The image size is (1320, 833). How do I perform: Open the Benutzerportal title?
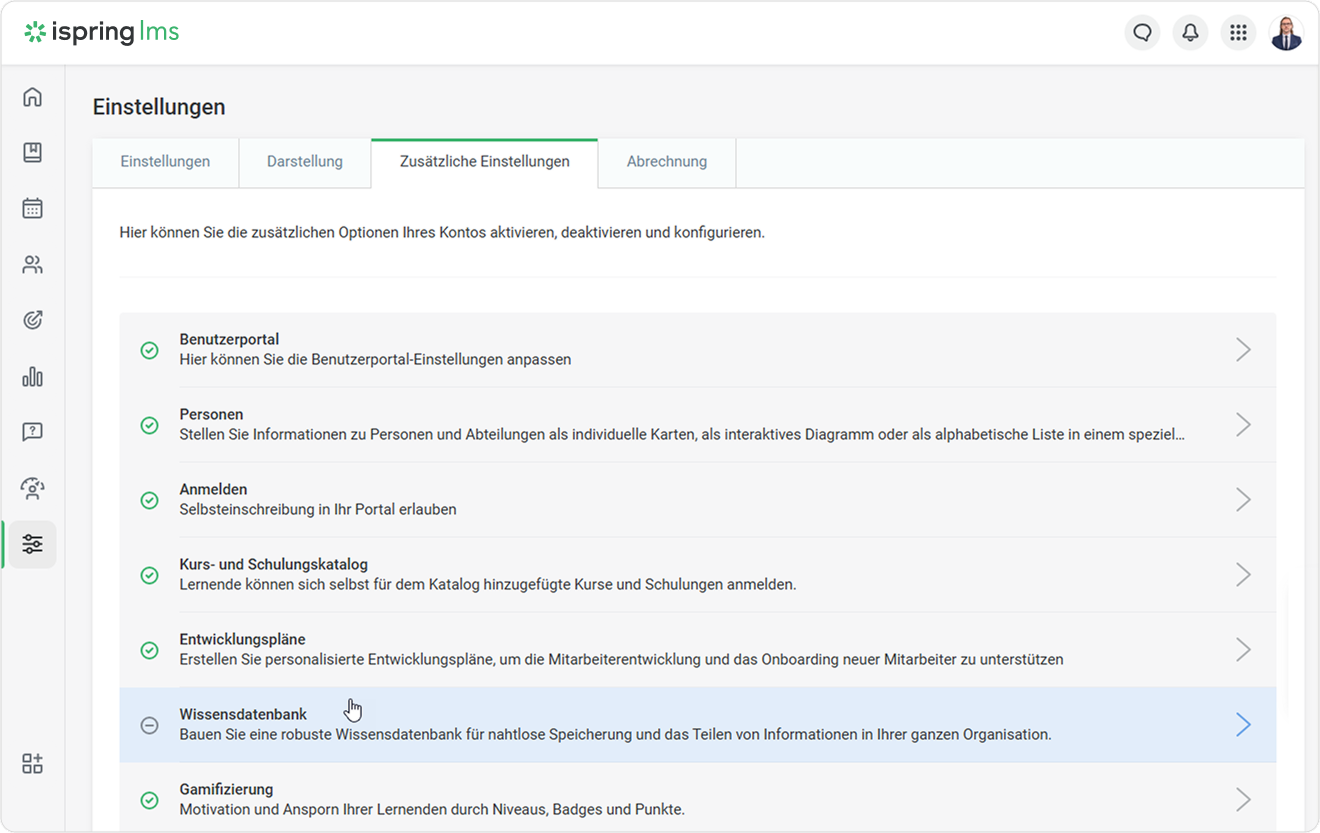point(229,340)
